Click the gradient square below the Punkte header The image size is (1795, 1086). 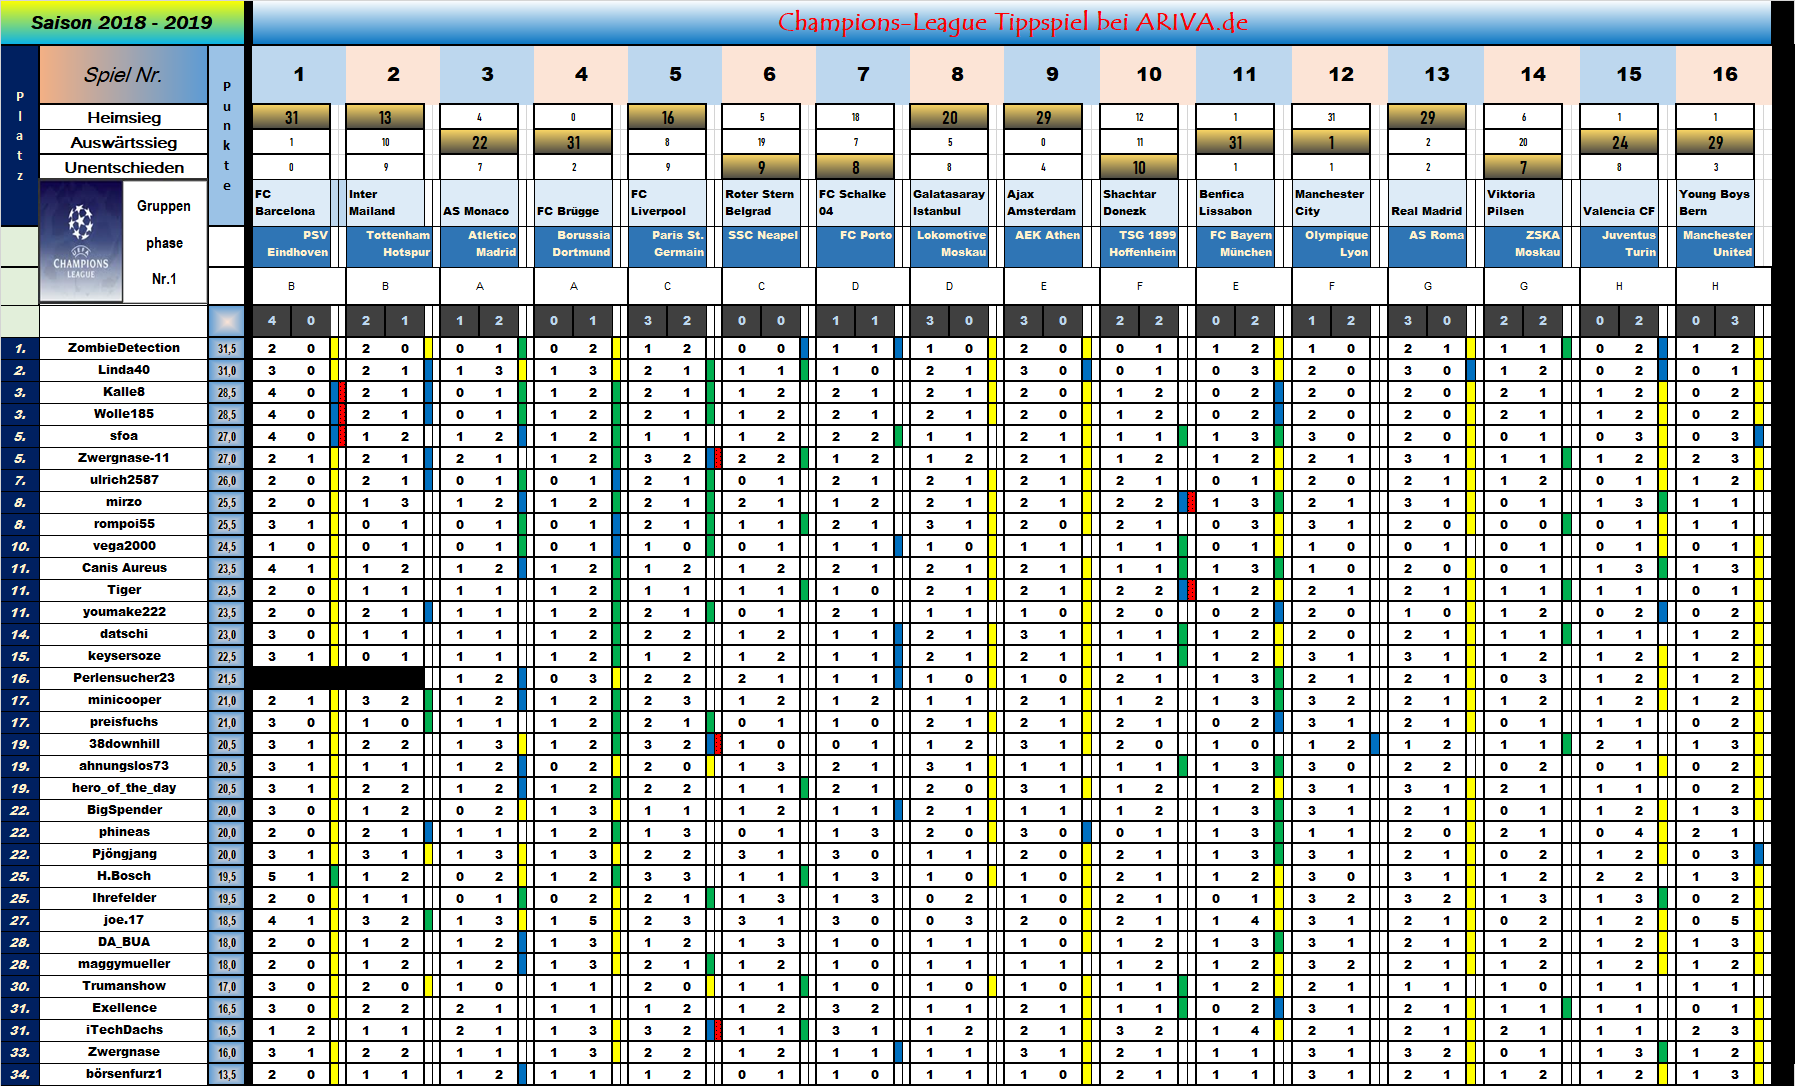[x=227, y=321]
